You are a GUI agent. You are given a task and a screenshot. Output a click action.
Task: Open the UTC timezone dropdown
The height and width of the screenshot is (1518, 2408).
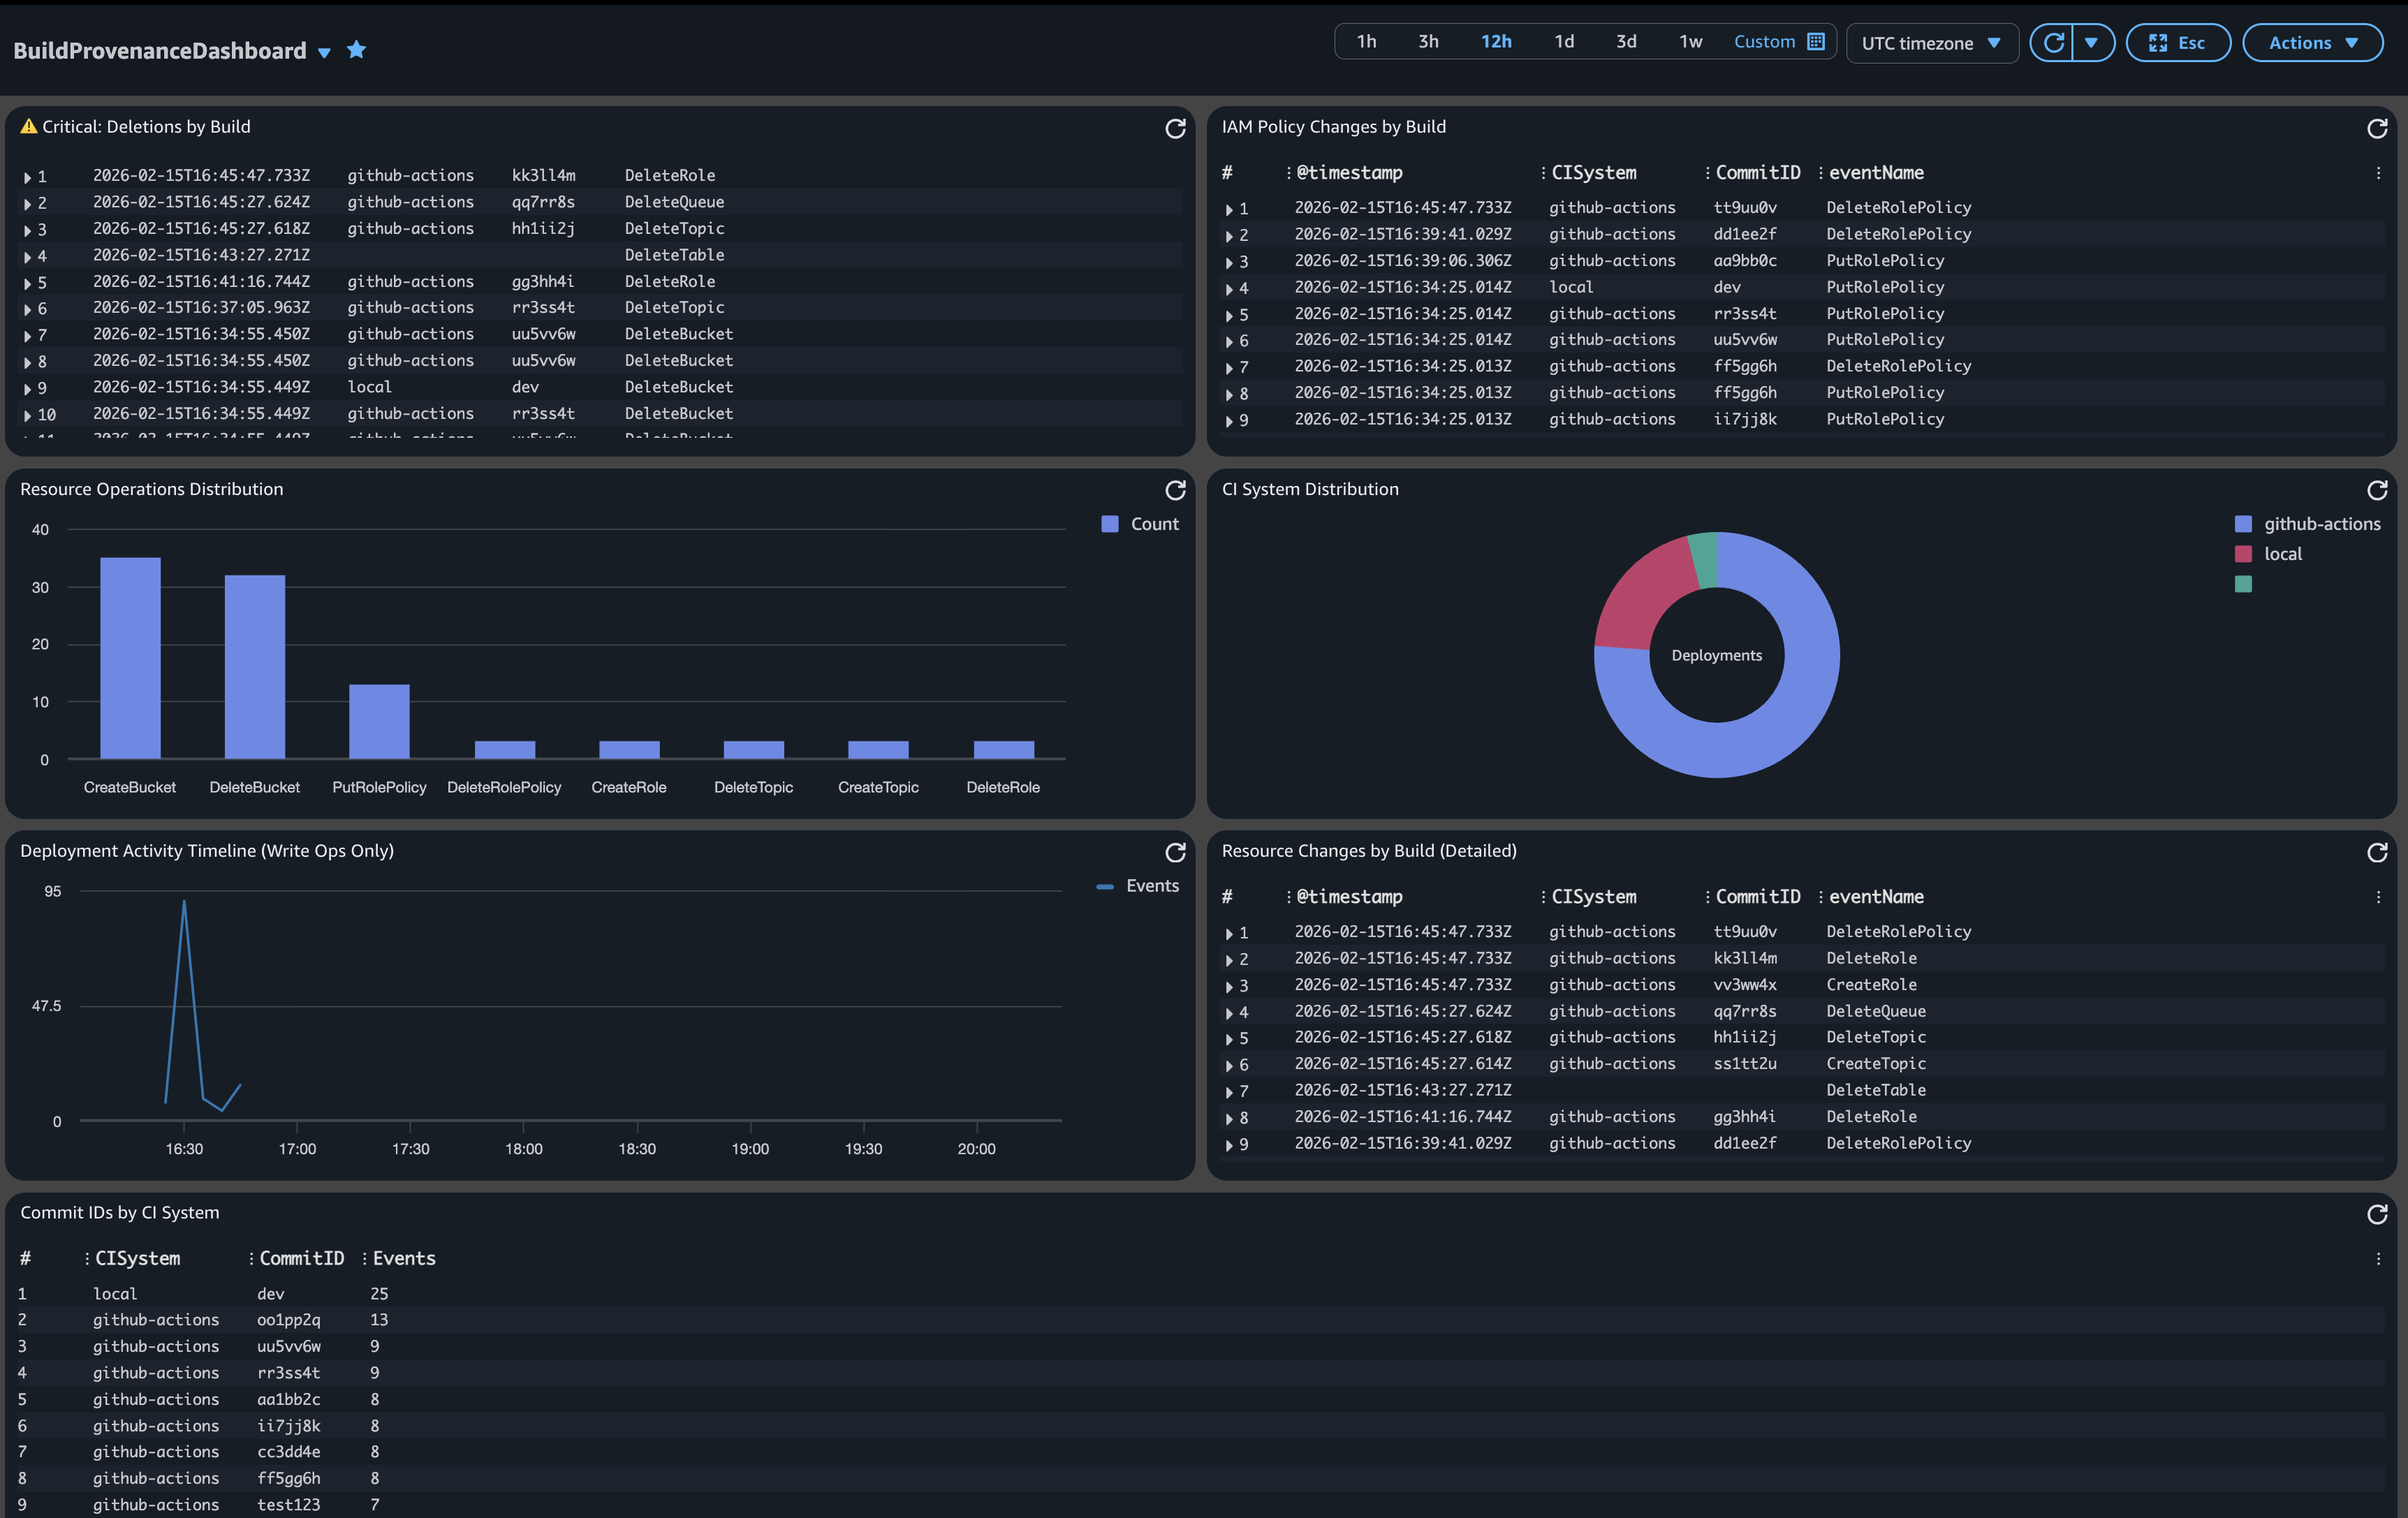coord(1931,42)
